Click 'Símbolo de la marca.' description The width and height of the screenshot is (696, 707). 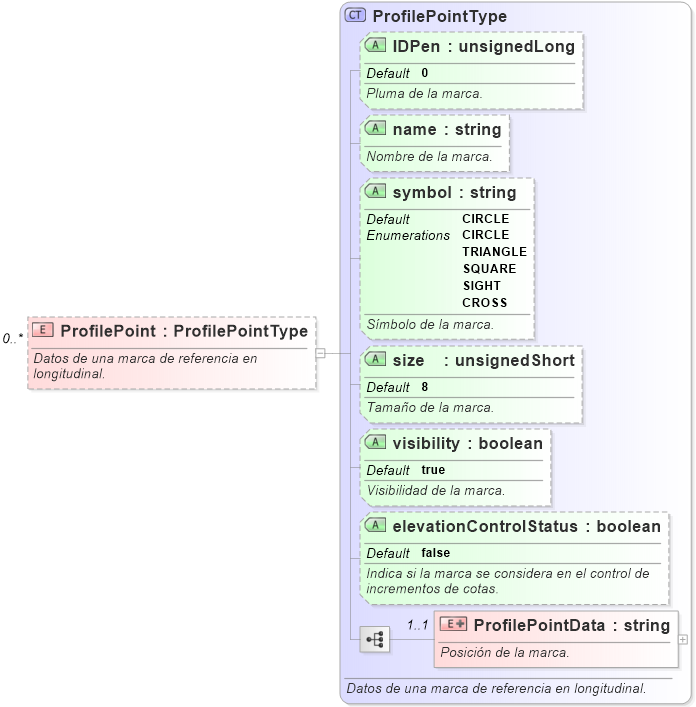[x=430, y=324]
